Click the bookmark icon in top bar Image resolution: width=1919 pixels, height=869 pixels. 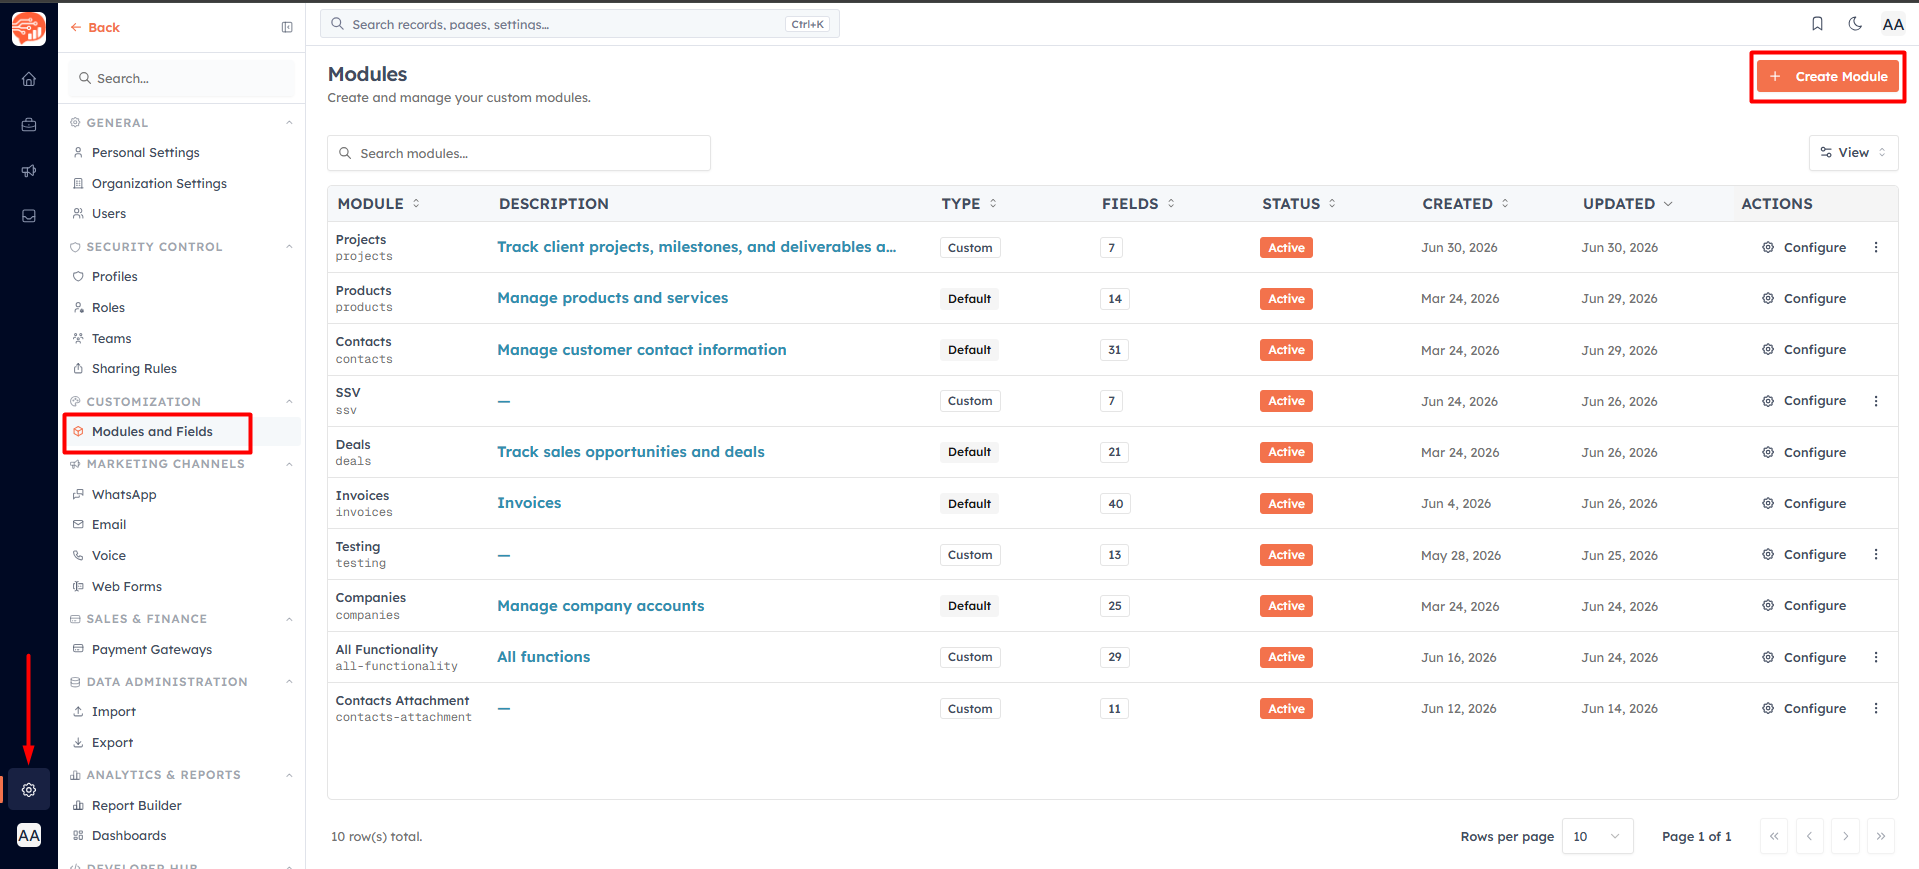click(x=1817, y=24)
